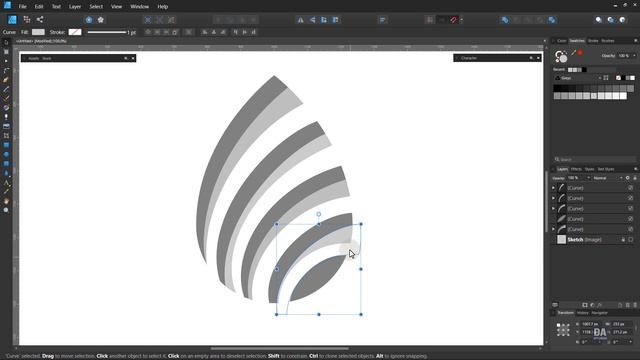Open the swatch palette Greys dropdown
This screenshot has width=640, height=360.
coord(578,78)
